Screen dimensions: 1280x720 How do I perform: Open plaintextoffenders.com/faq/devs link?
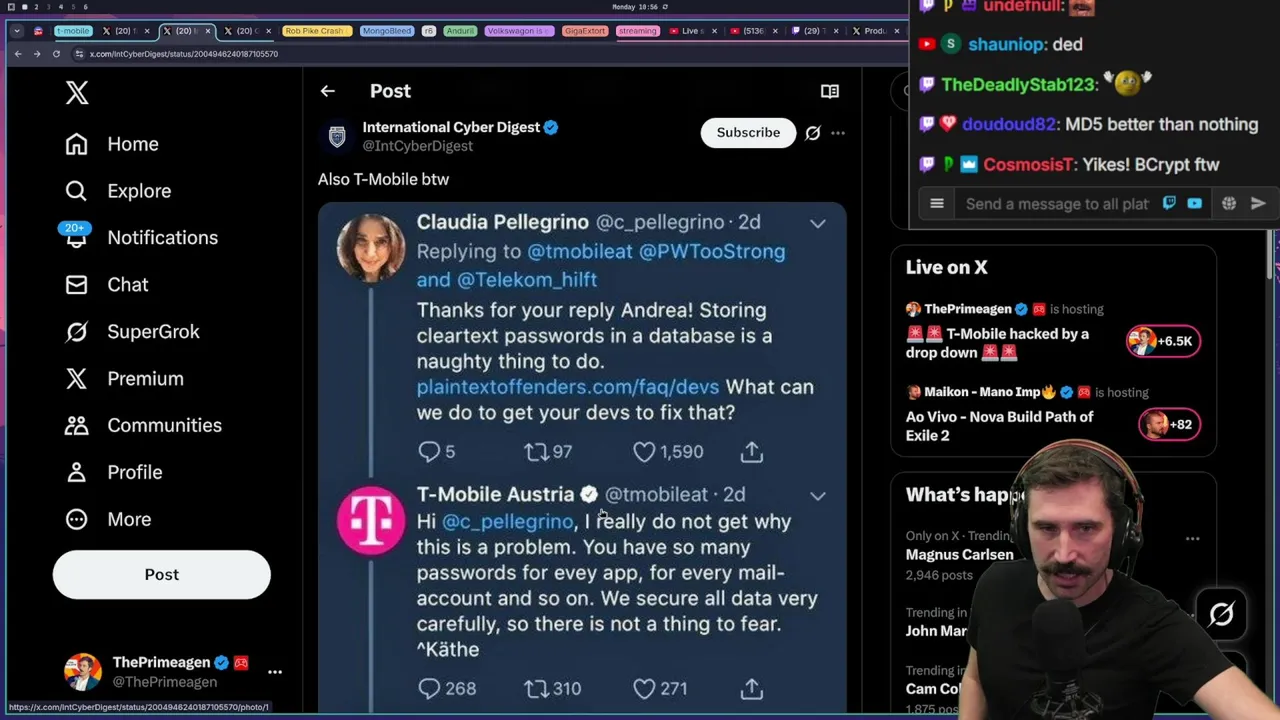point(568,387)
